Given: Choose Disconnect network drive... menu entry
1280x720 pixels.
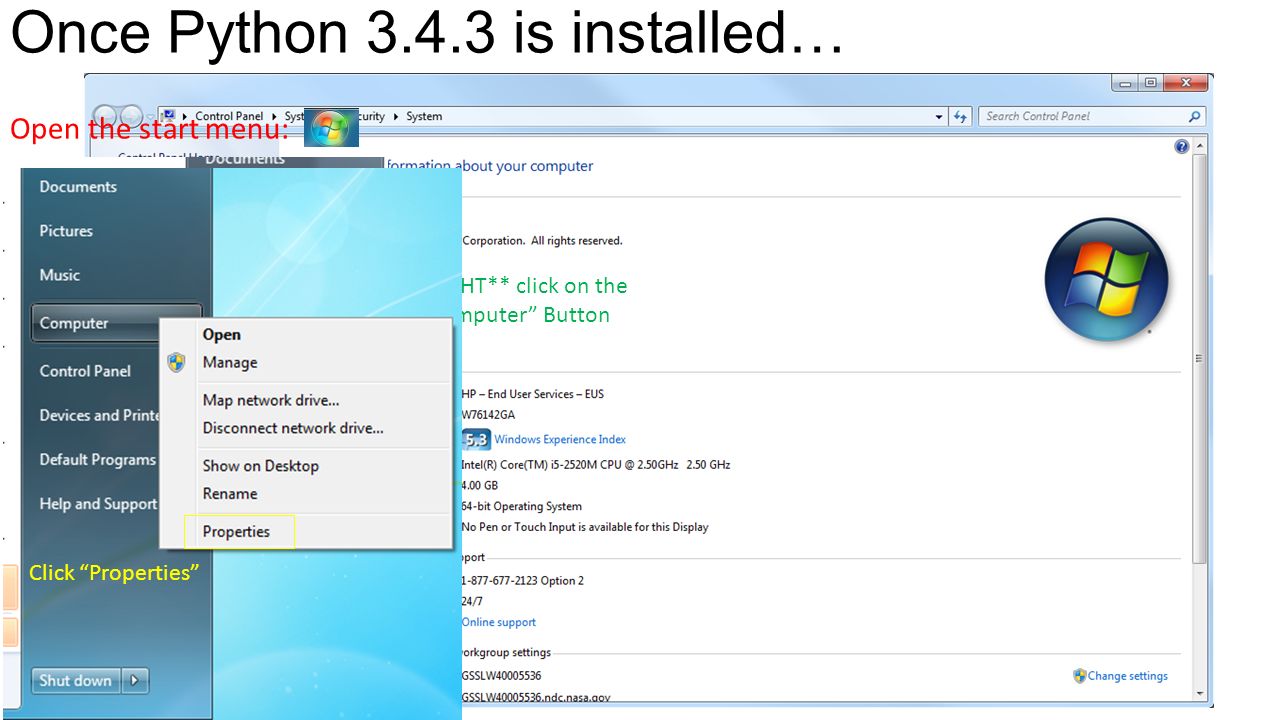Looking at the screenshot, I should pyautogui.click(x=293, y=428).
